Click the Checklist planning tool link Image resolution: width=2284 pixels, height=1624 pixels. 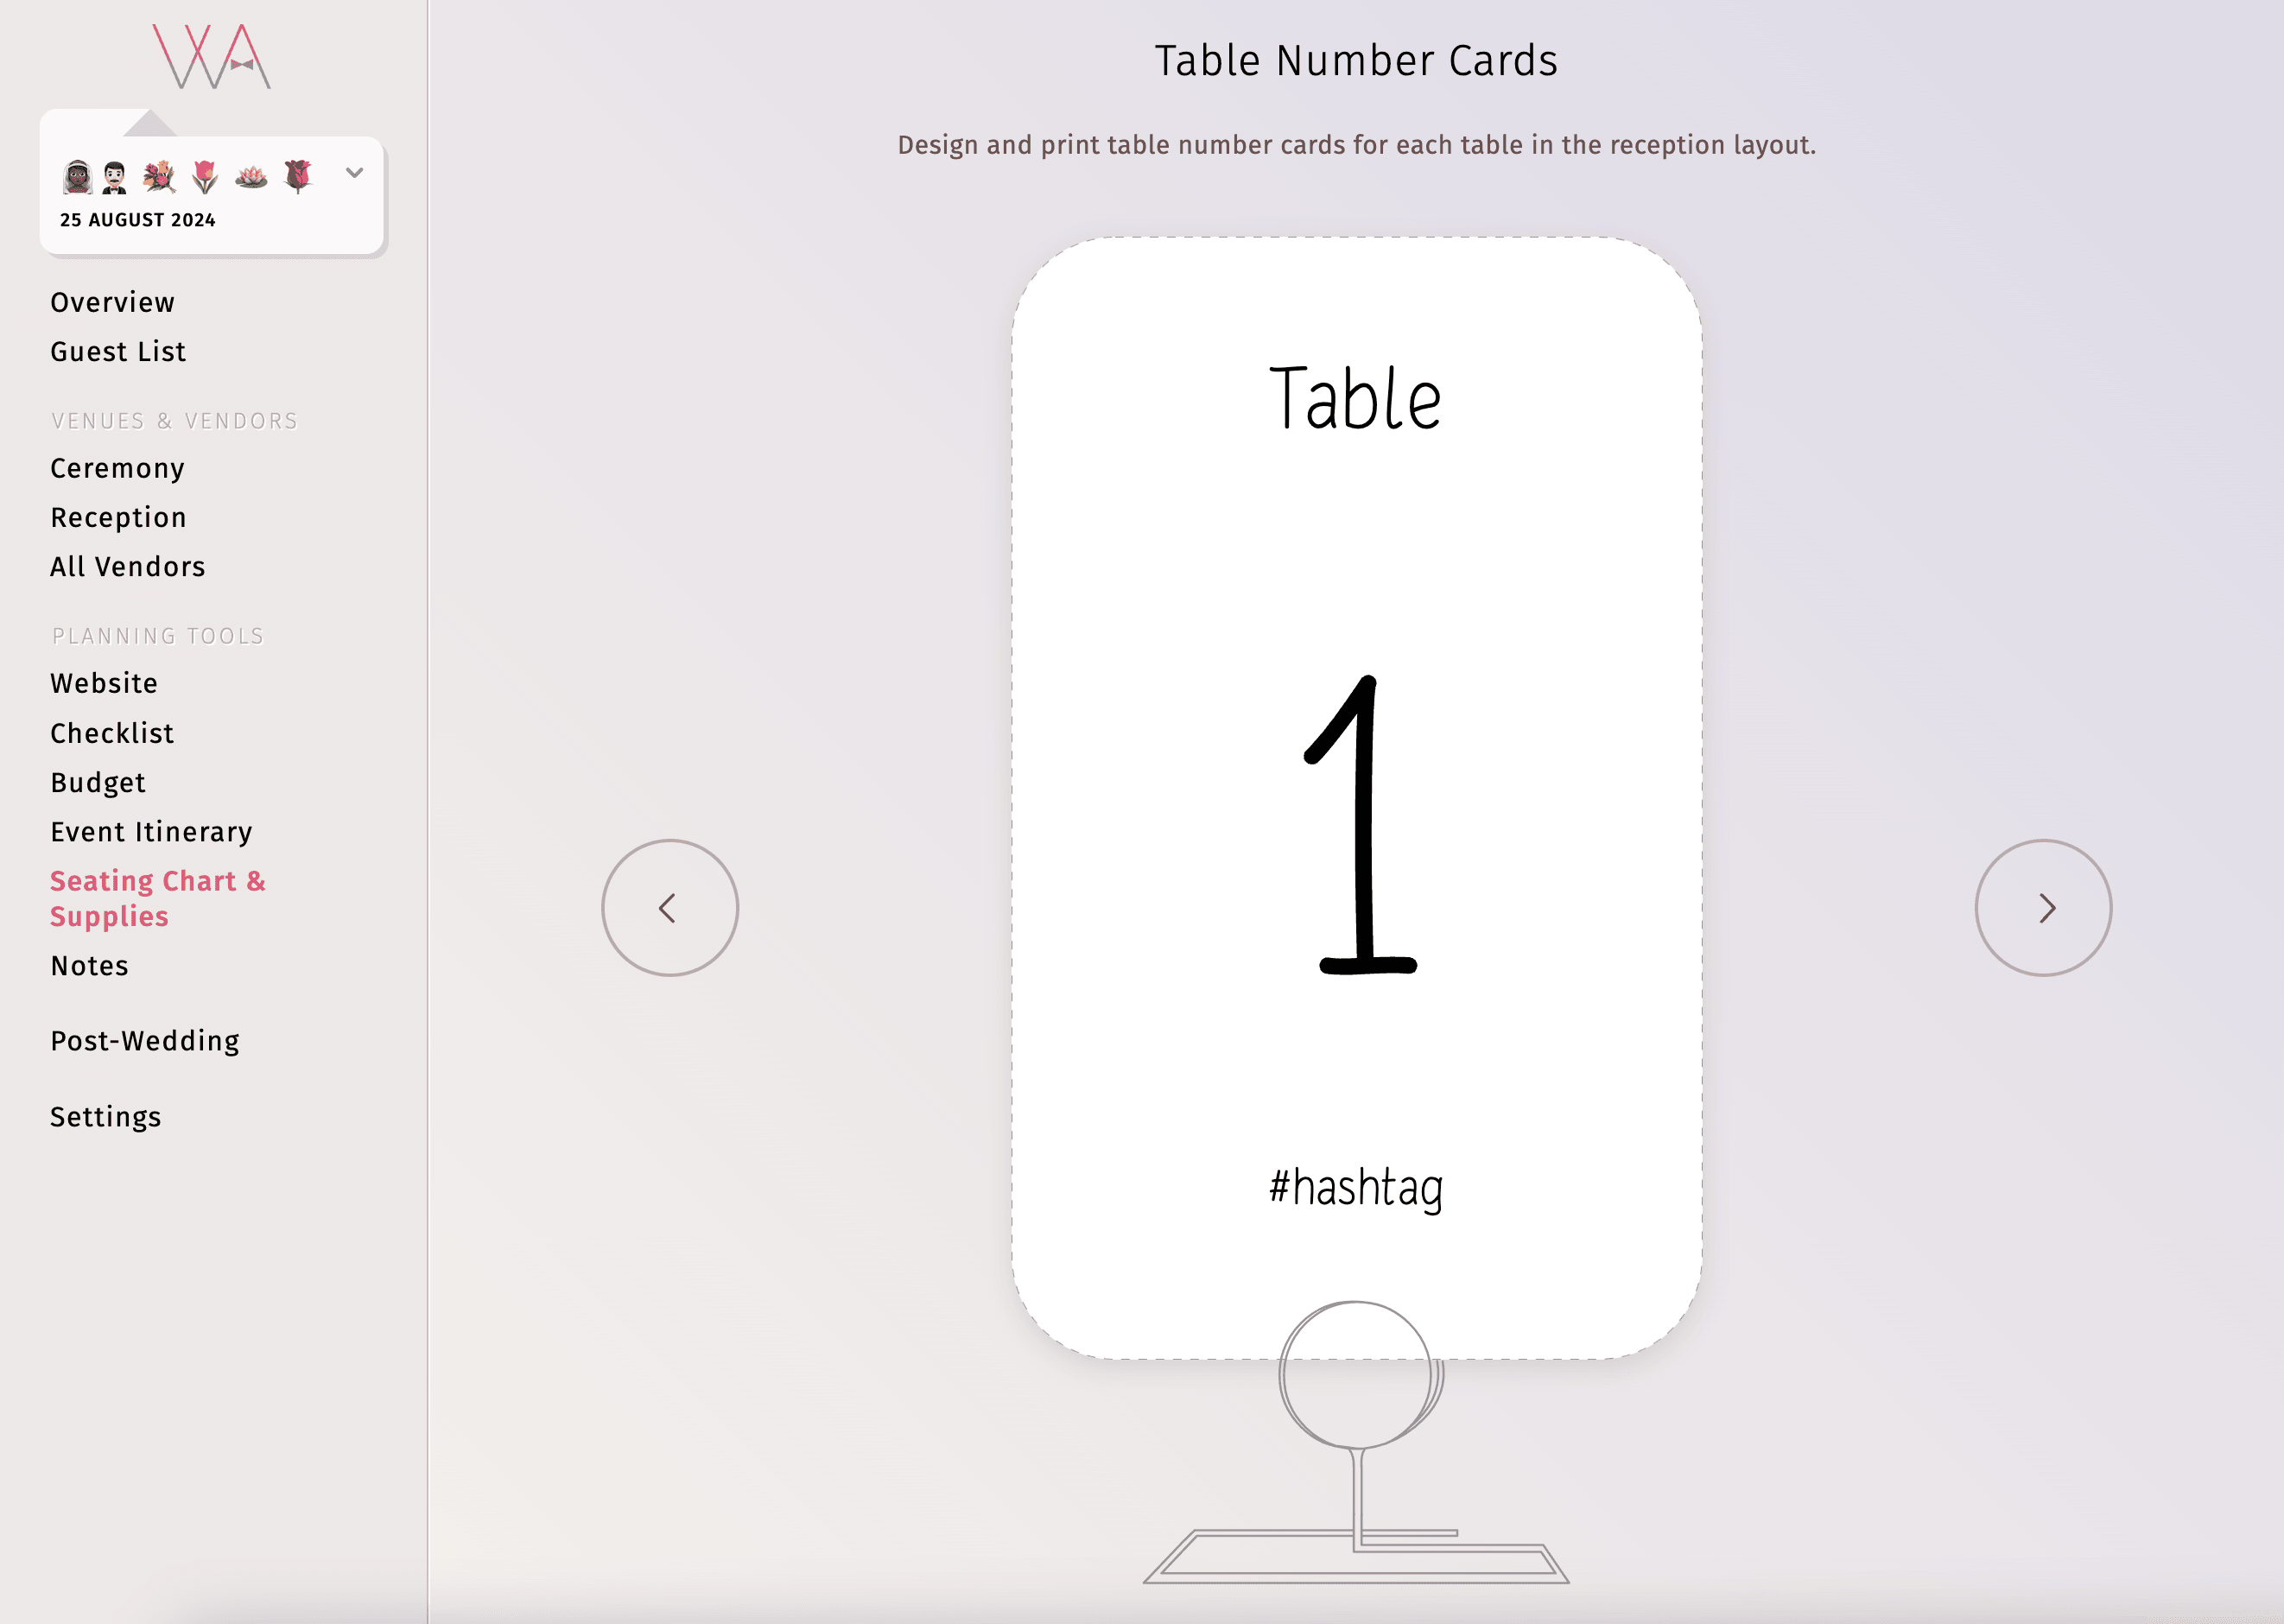[112, 733]
